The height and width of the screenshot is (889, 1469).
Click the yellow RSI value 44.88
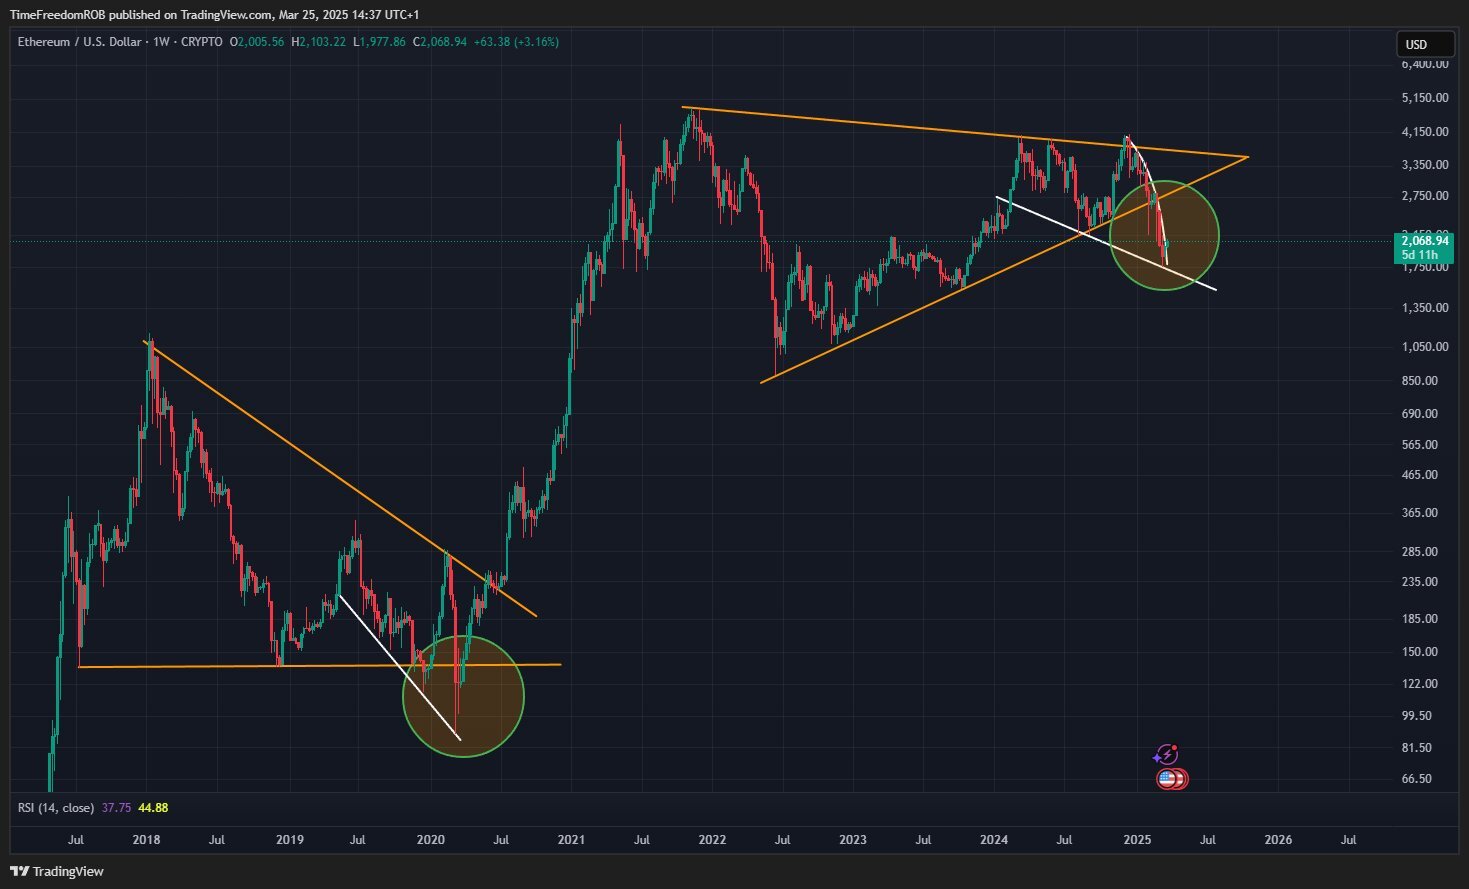152,807
